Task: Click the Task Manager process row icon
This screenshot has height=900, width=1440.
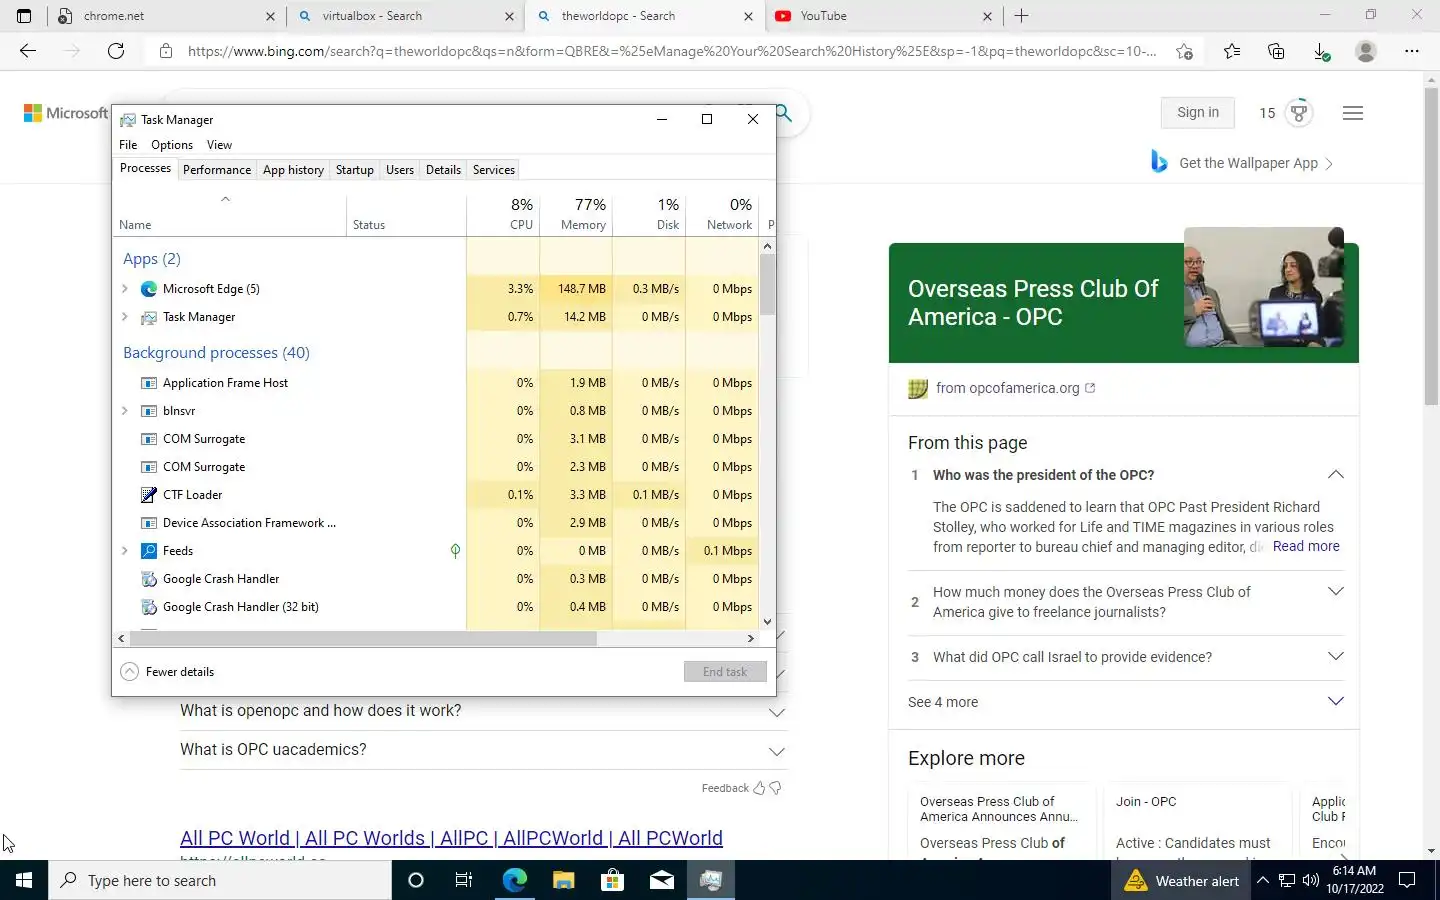Action: (149, 317)
